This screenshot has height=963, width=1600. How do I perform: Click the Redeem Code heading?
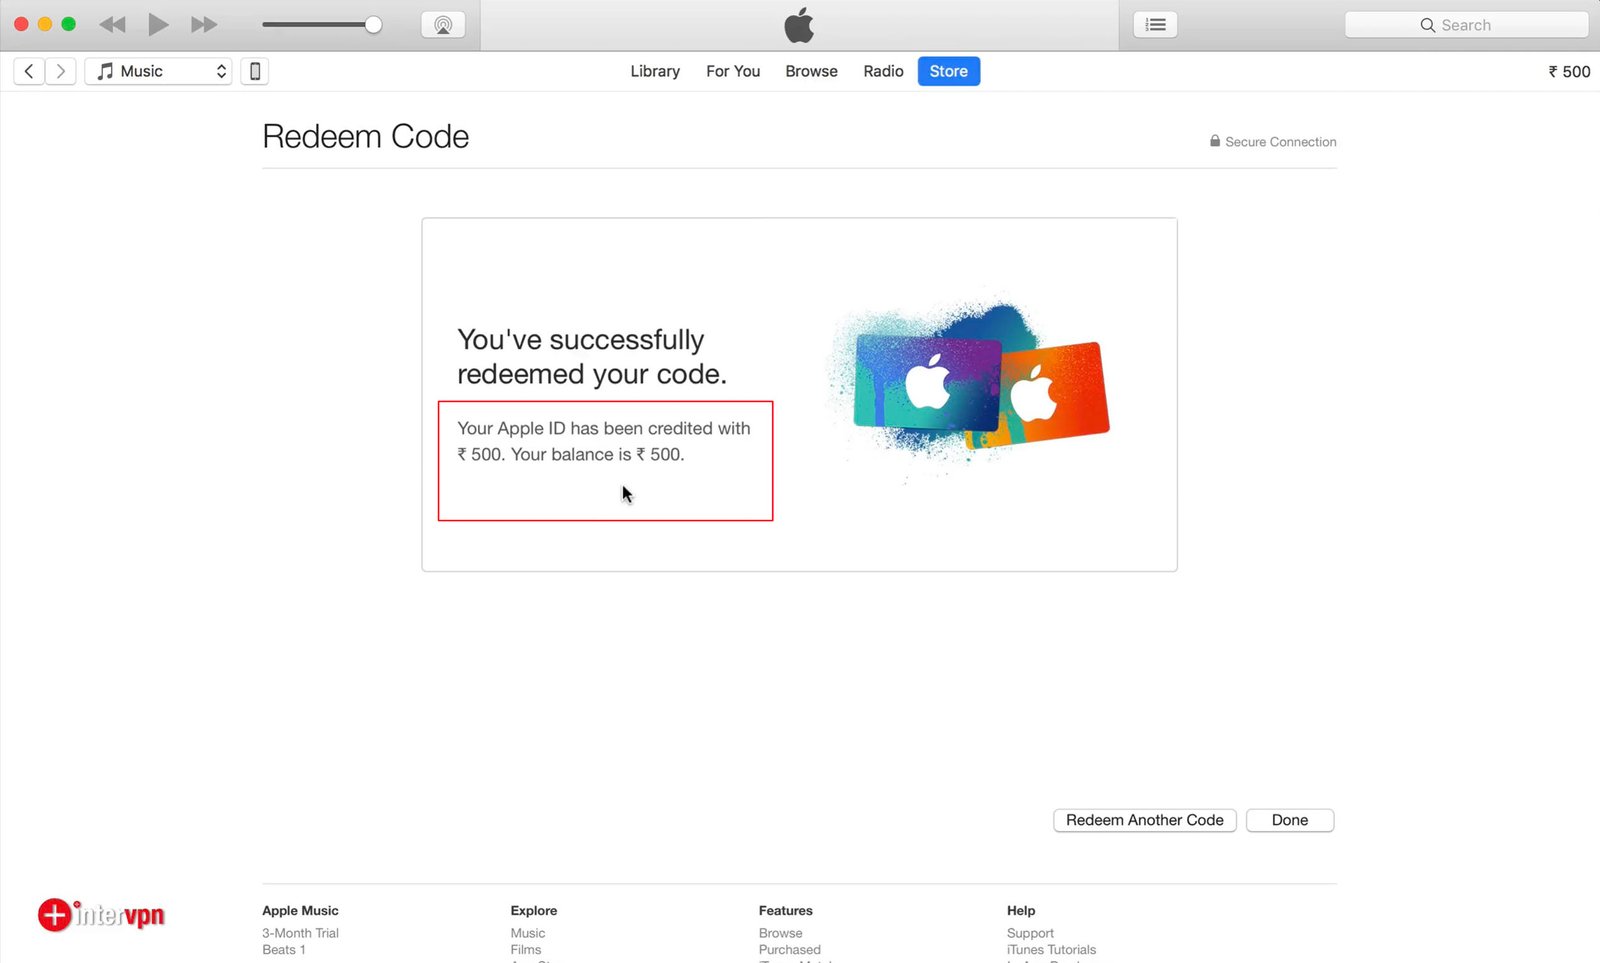[x=366, y=136]
